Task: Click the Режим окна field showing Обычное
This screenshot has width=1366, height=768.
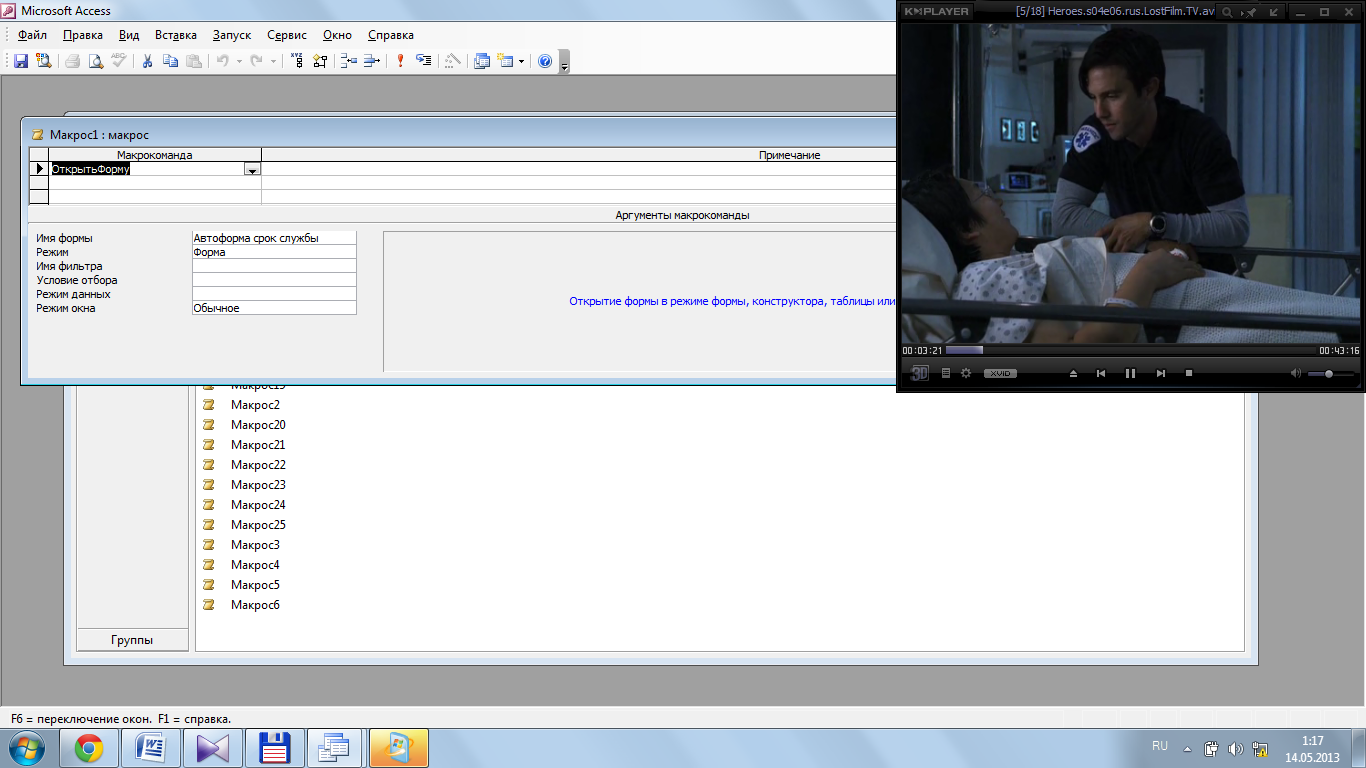Action: click(274, 308)
